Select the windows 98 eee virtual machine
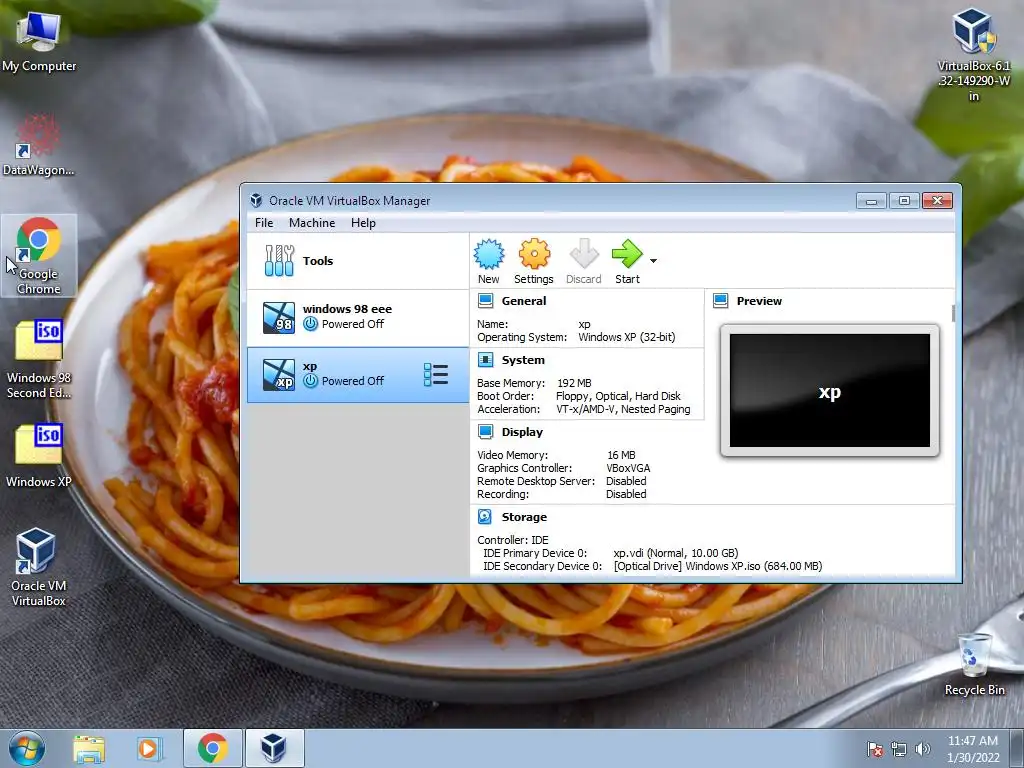This screenshot has width=1024, height=768. [358, 317]
